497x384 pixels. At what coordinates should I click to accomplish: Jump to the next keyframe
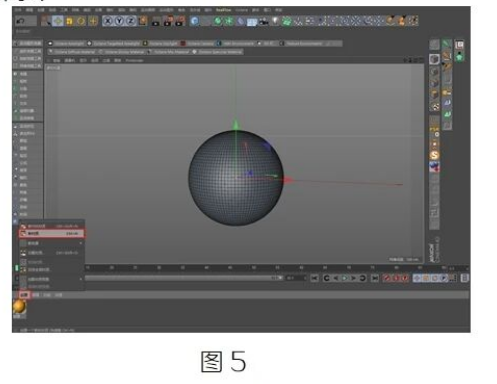pyautogui.click(x=363, y=278)
